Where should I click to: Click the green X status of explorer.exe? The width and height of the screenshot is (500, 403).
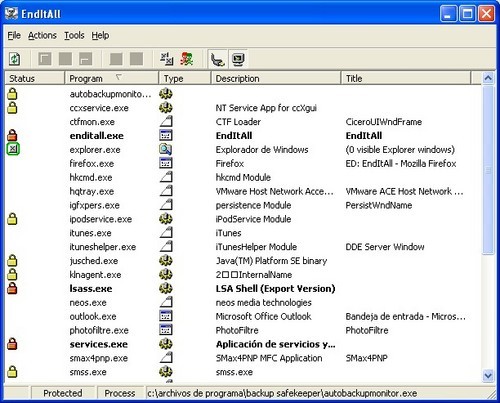pyautogui.click(x=13, y=149)
